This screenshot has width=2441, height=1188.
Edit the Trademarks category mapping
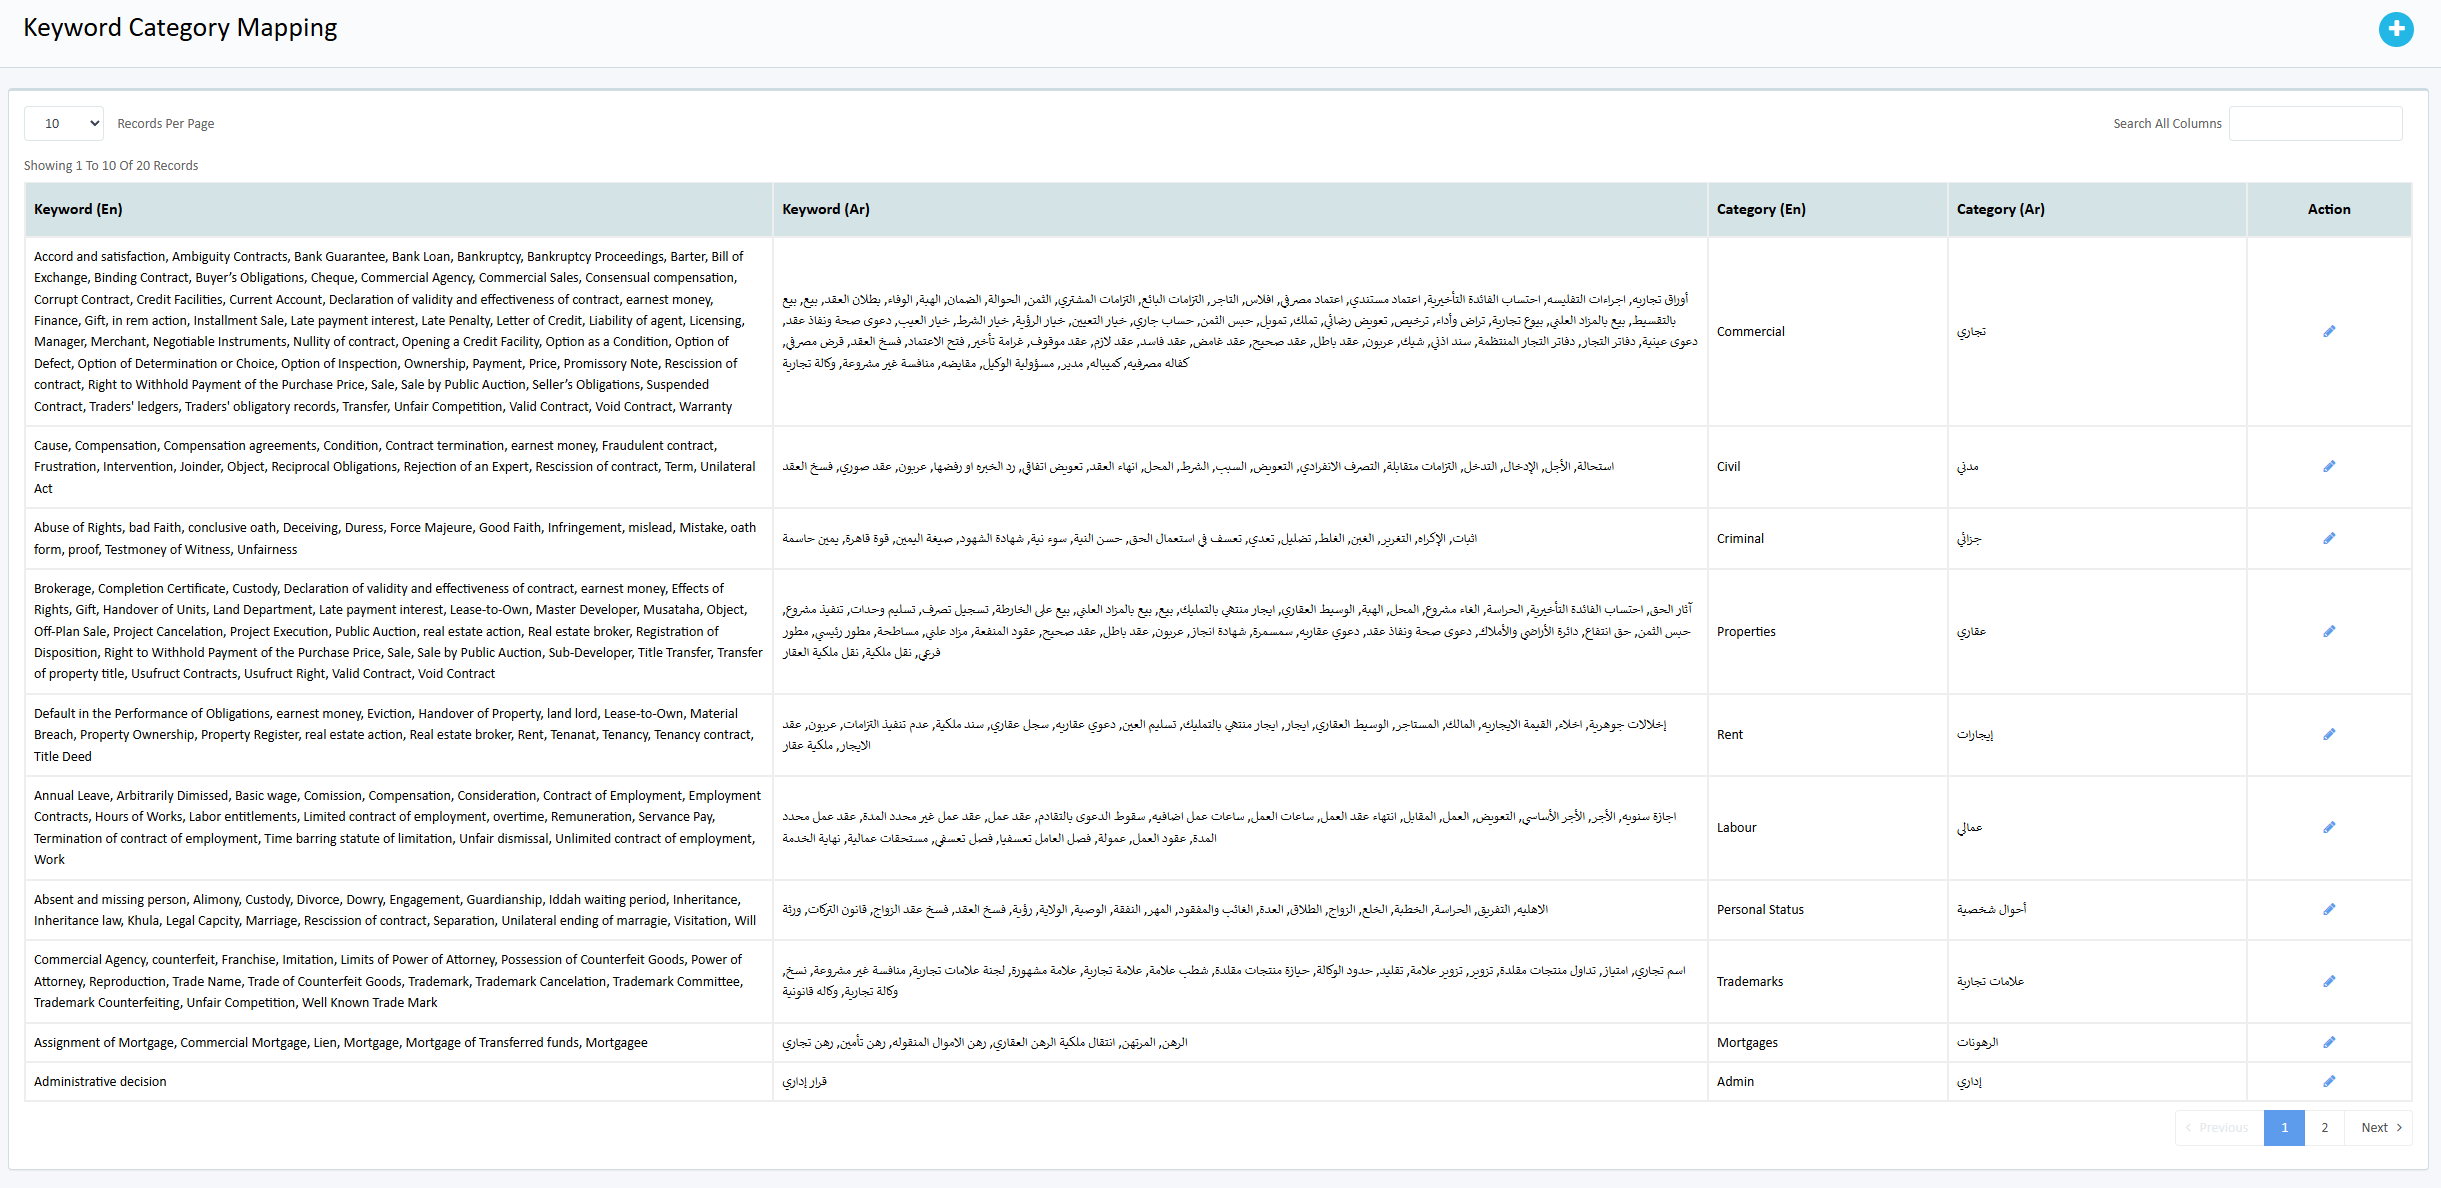coord(2328,981)
